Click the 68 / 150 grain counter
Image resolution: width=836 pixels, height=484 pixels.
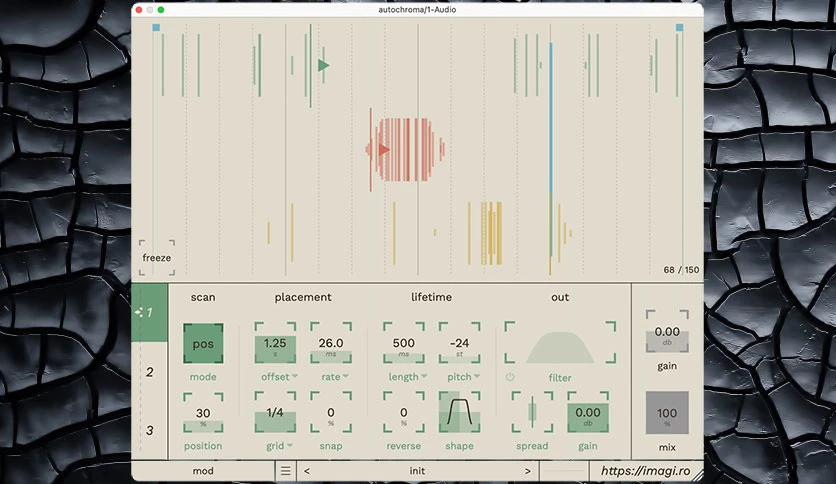[x=681, y=270]
